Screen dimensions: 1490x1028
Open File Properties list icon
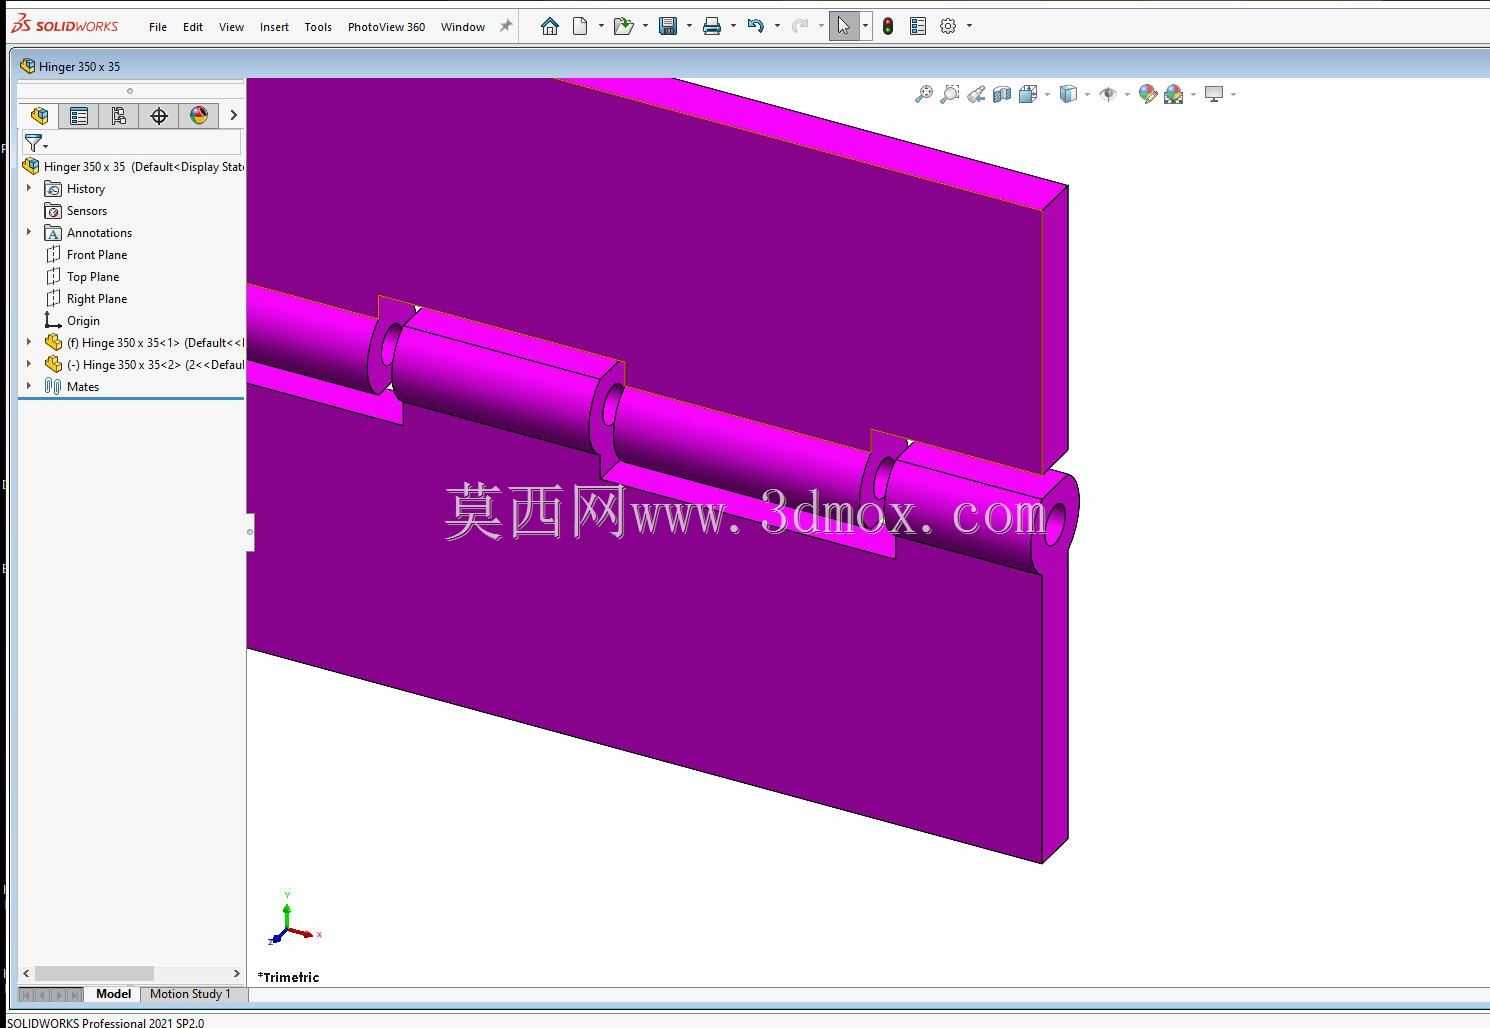click(918, 26)
